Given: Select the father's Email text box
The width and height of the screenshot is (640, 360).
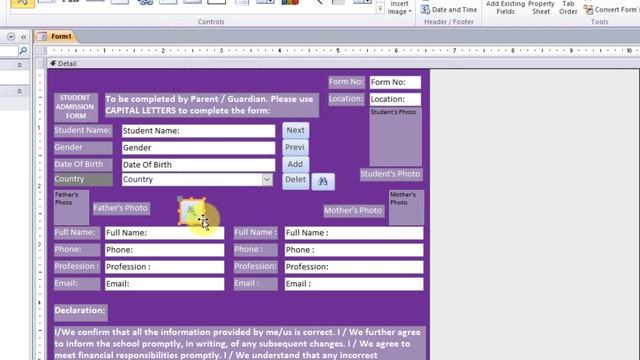Looking at the screenshot, I should pos(164,284).
